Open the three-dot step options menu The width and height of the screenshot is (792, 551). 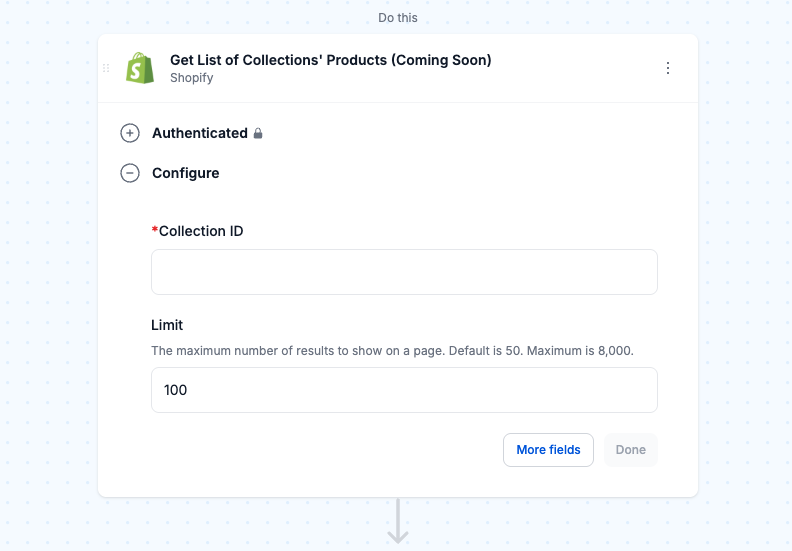(668, 68)
